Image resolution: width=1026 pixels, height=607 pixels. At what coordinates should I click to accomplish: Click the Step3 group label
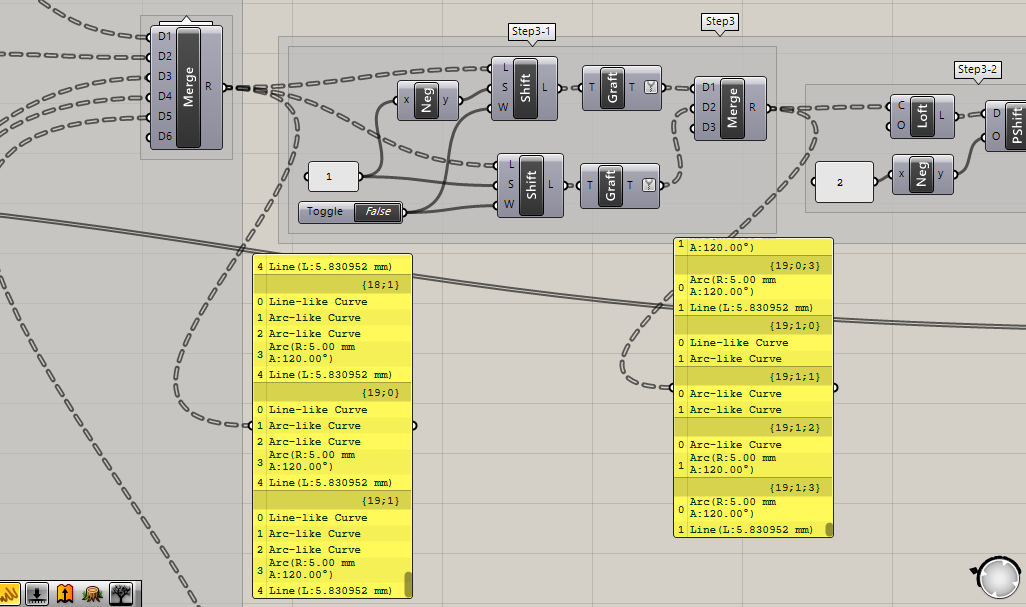pos(720,21)
